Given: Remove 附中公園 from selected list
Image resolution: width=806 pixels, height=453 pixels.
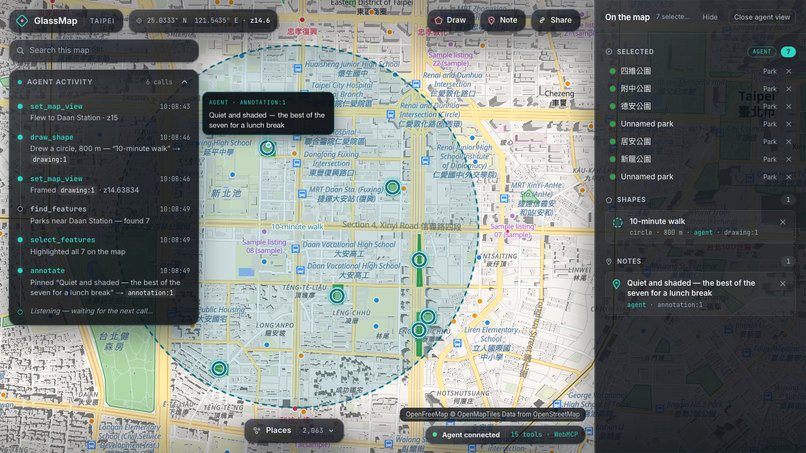Looking at the screenshot, I should coord(789,89).
